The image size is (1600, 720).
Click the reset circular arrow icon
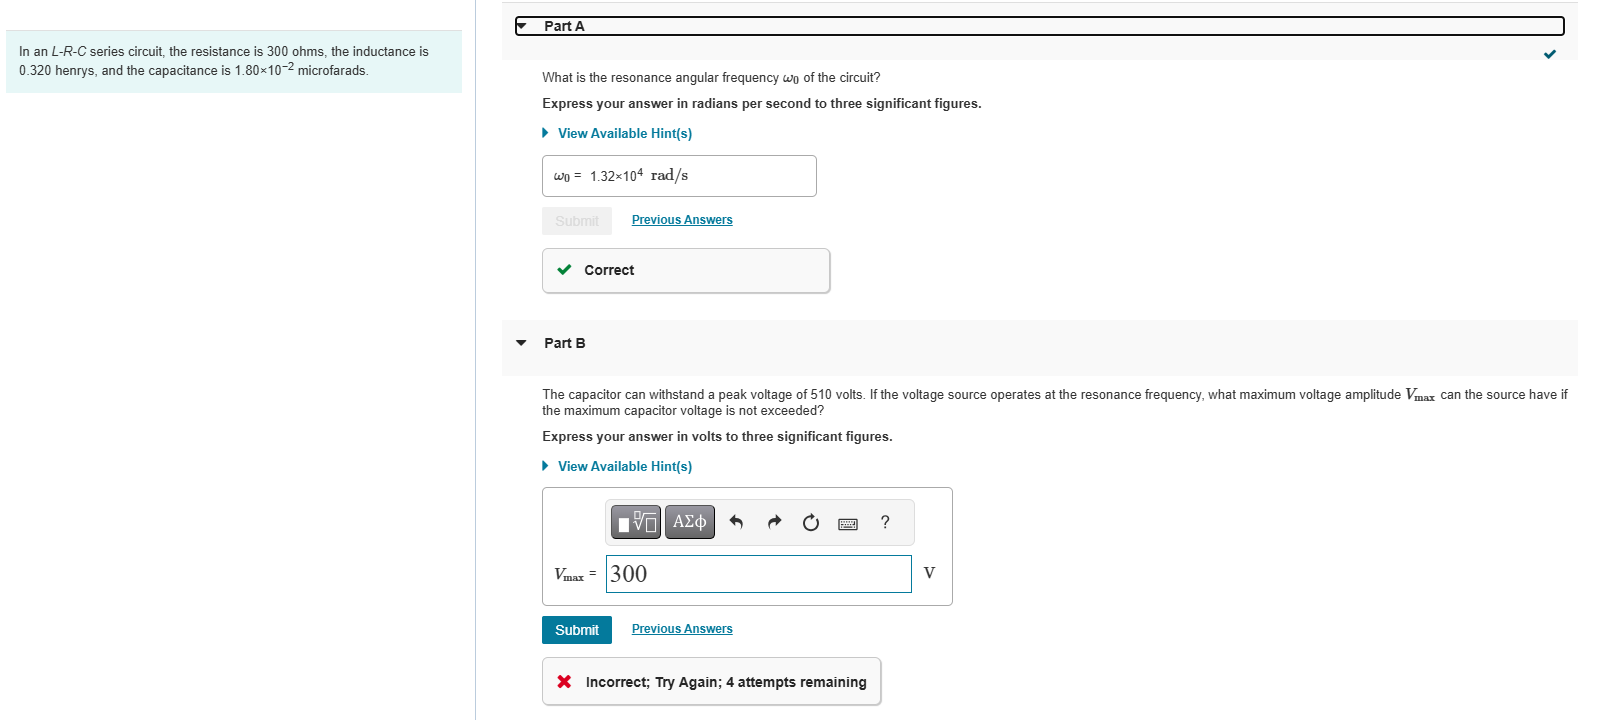point(811,522)
